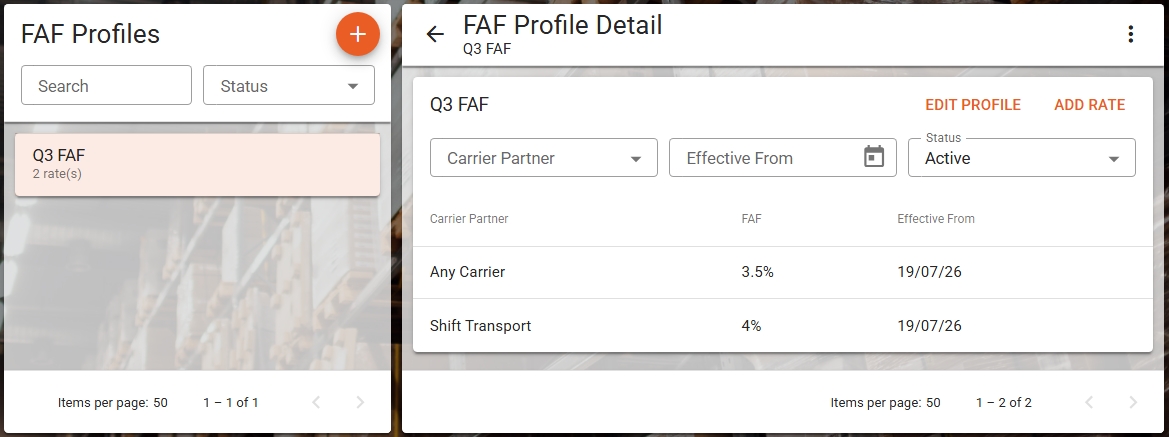Go to next page of profile rates

pyautogui.click(x=1133, y=403)
